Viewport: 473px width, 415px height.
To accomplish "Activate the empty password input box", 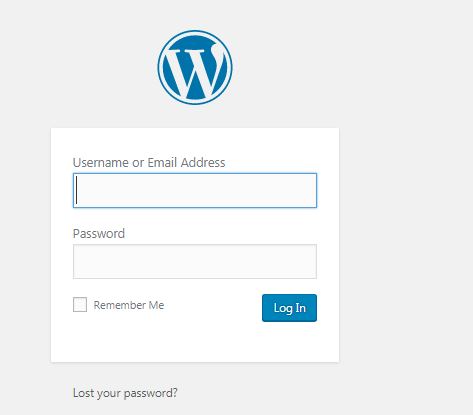I will coord(195,261).
